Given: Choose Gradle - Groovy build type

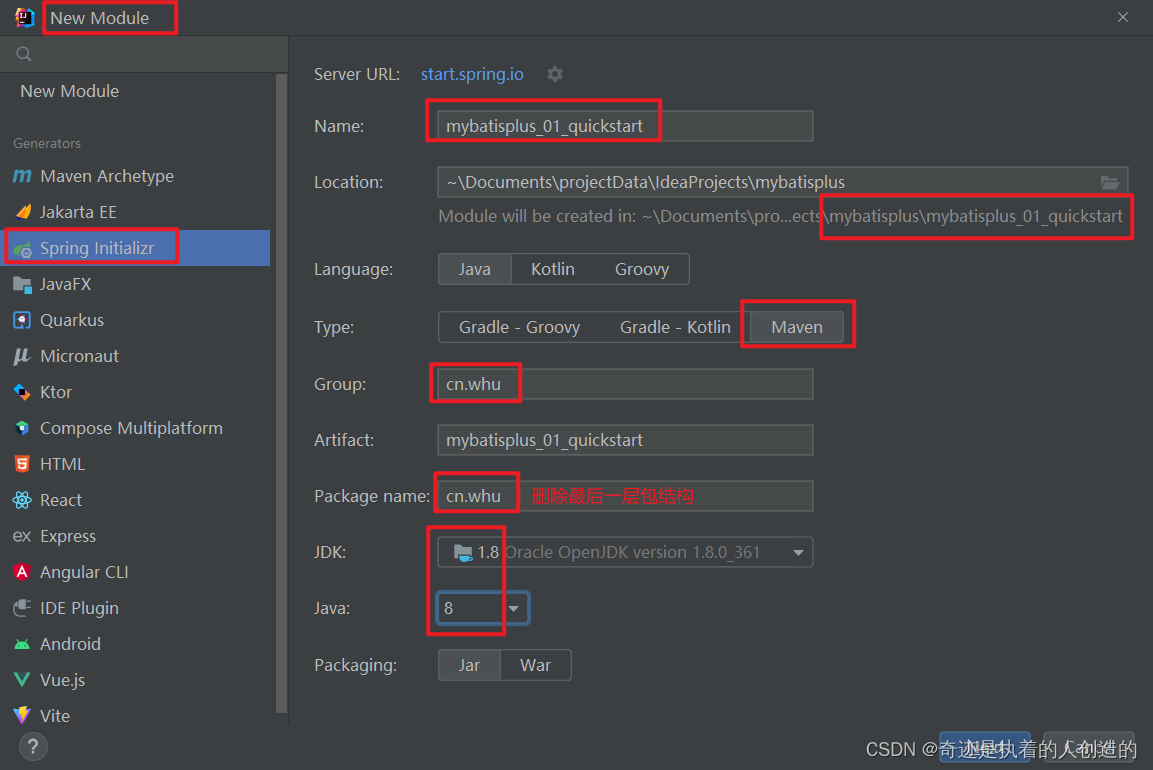Looking at the screenshot, I should [x=519, y=327].
